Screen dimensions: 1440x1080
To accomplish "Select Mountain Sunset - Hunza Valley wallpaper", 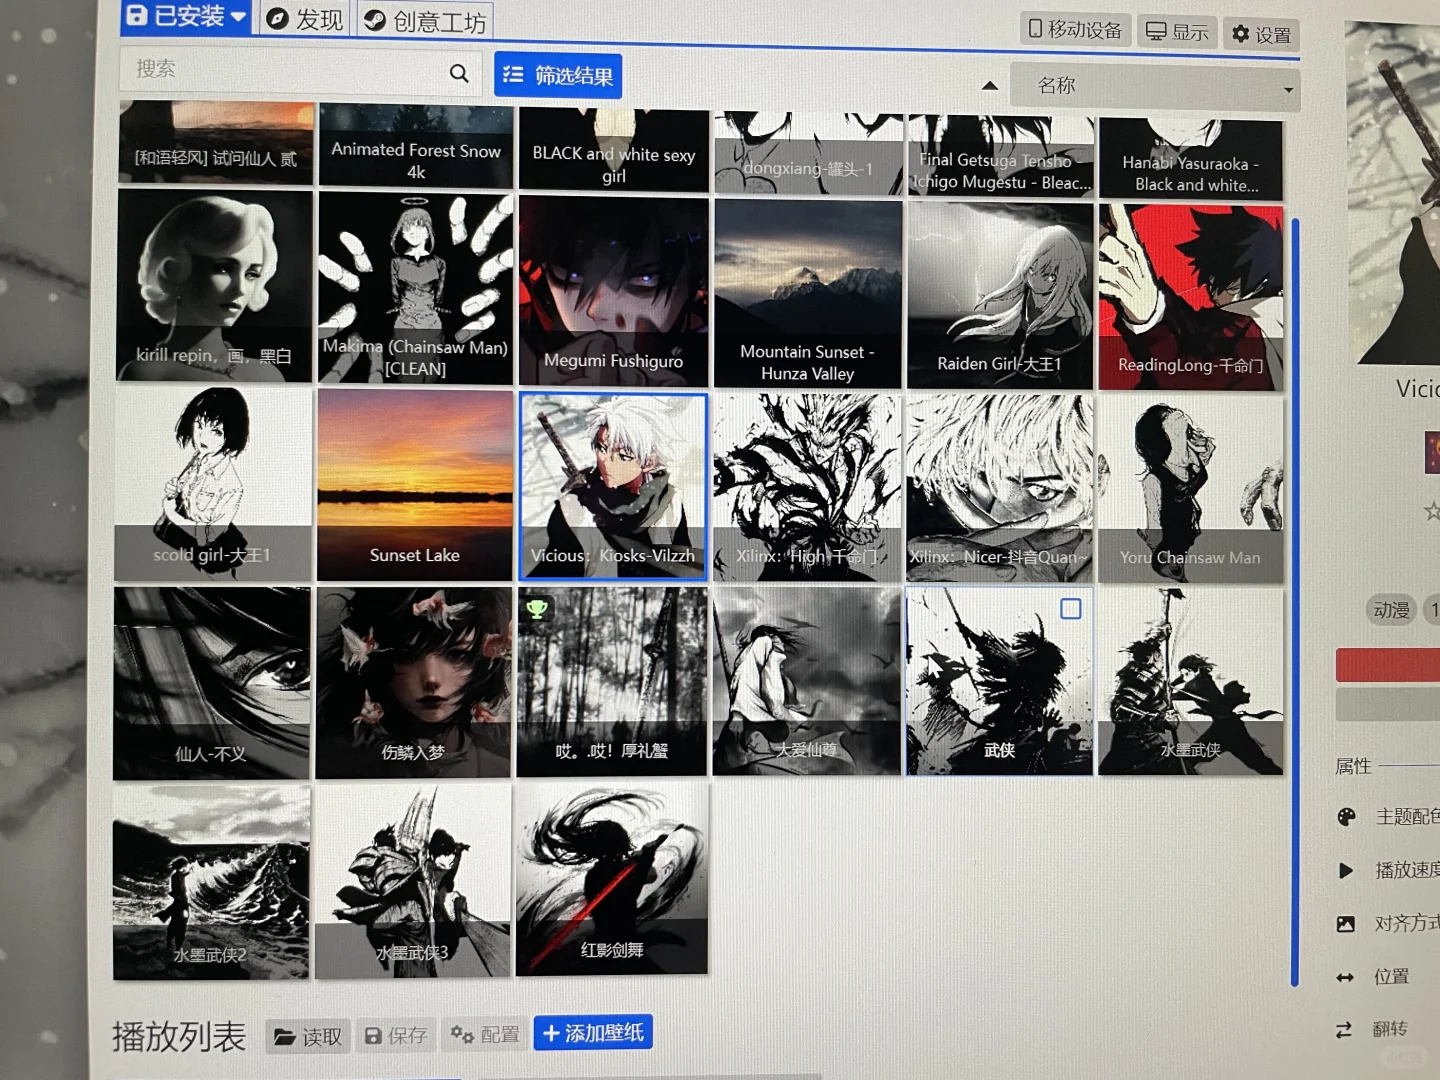I will [x=808, y=293].
